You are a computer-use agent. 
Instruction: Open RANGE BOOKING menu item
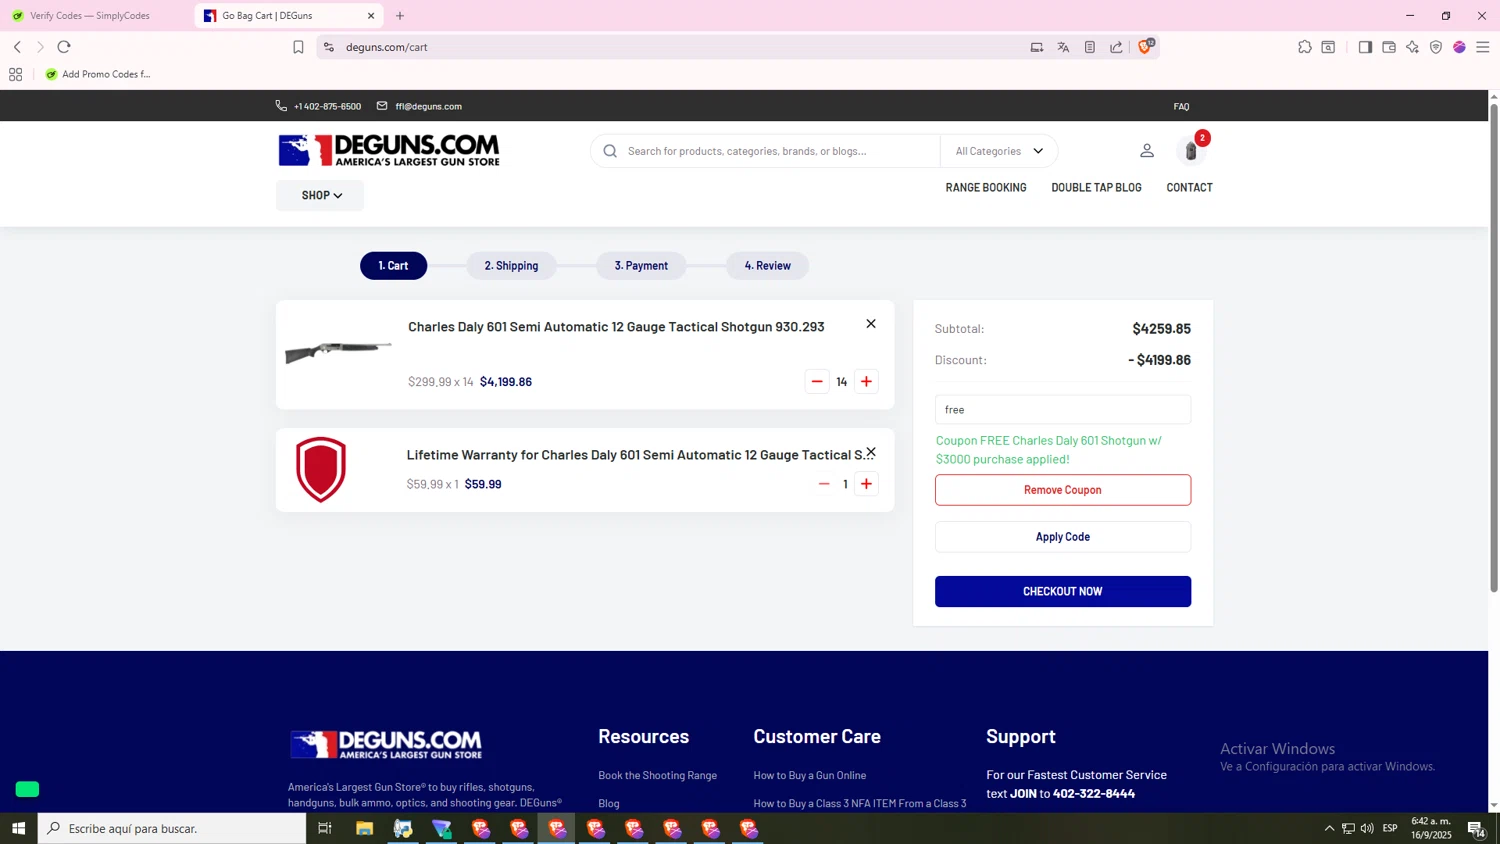point(986,188)
